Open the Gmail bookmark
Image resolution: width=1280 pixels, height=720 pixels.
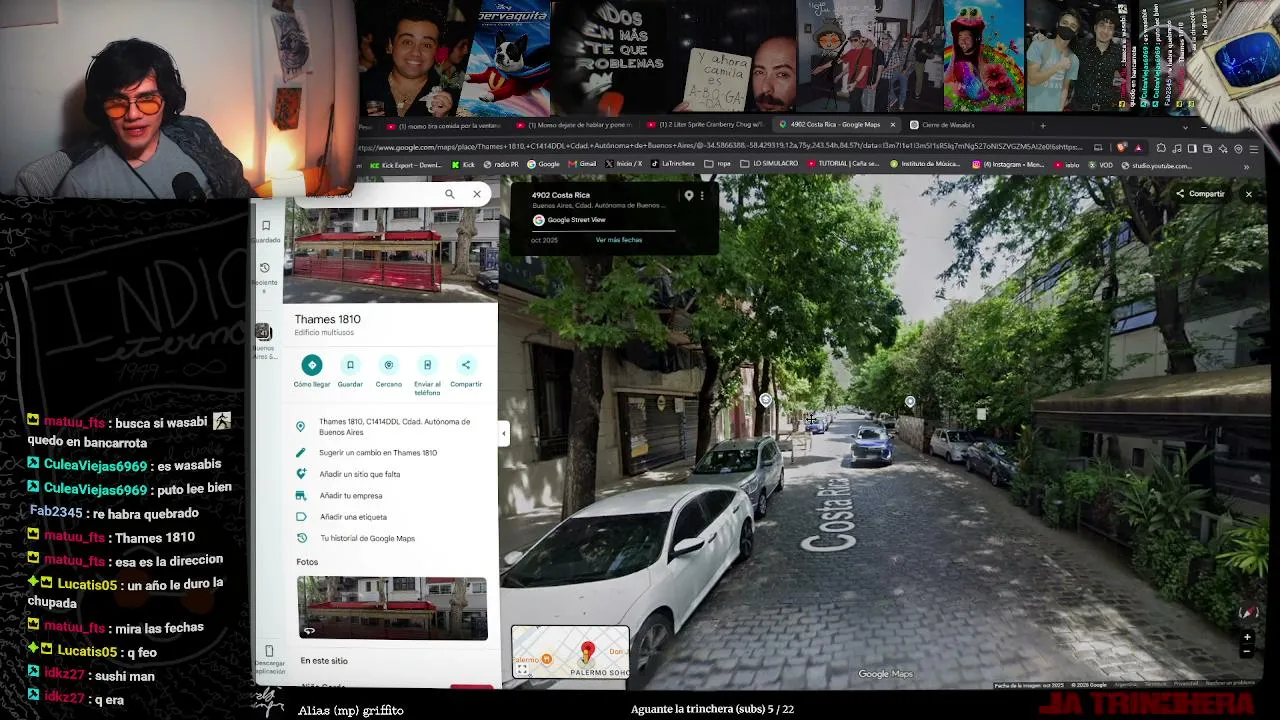coord(583,164)
